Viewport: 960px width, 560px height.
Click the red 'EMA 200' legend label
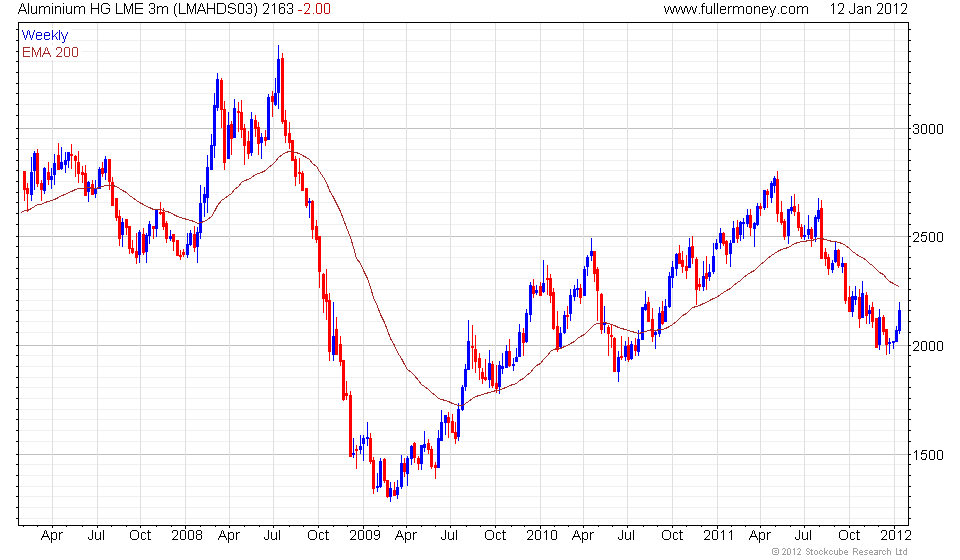point(50,53)
